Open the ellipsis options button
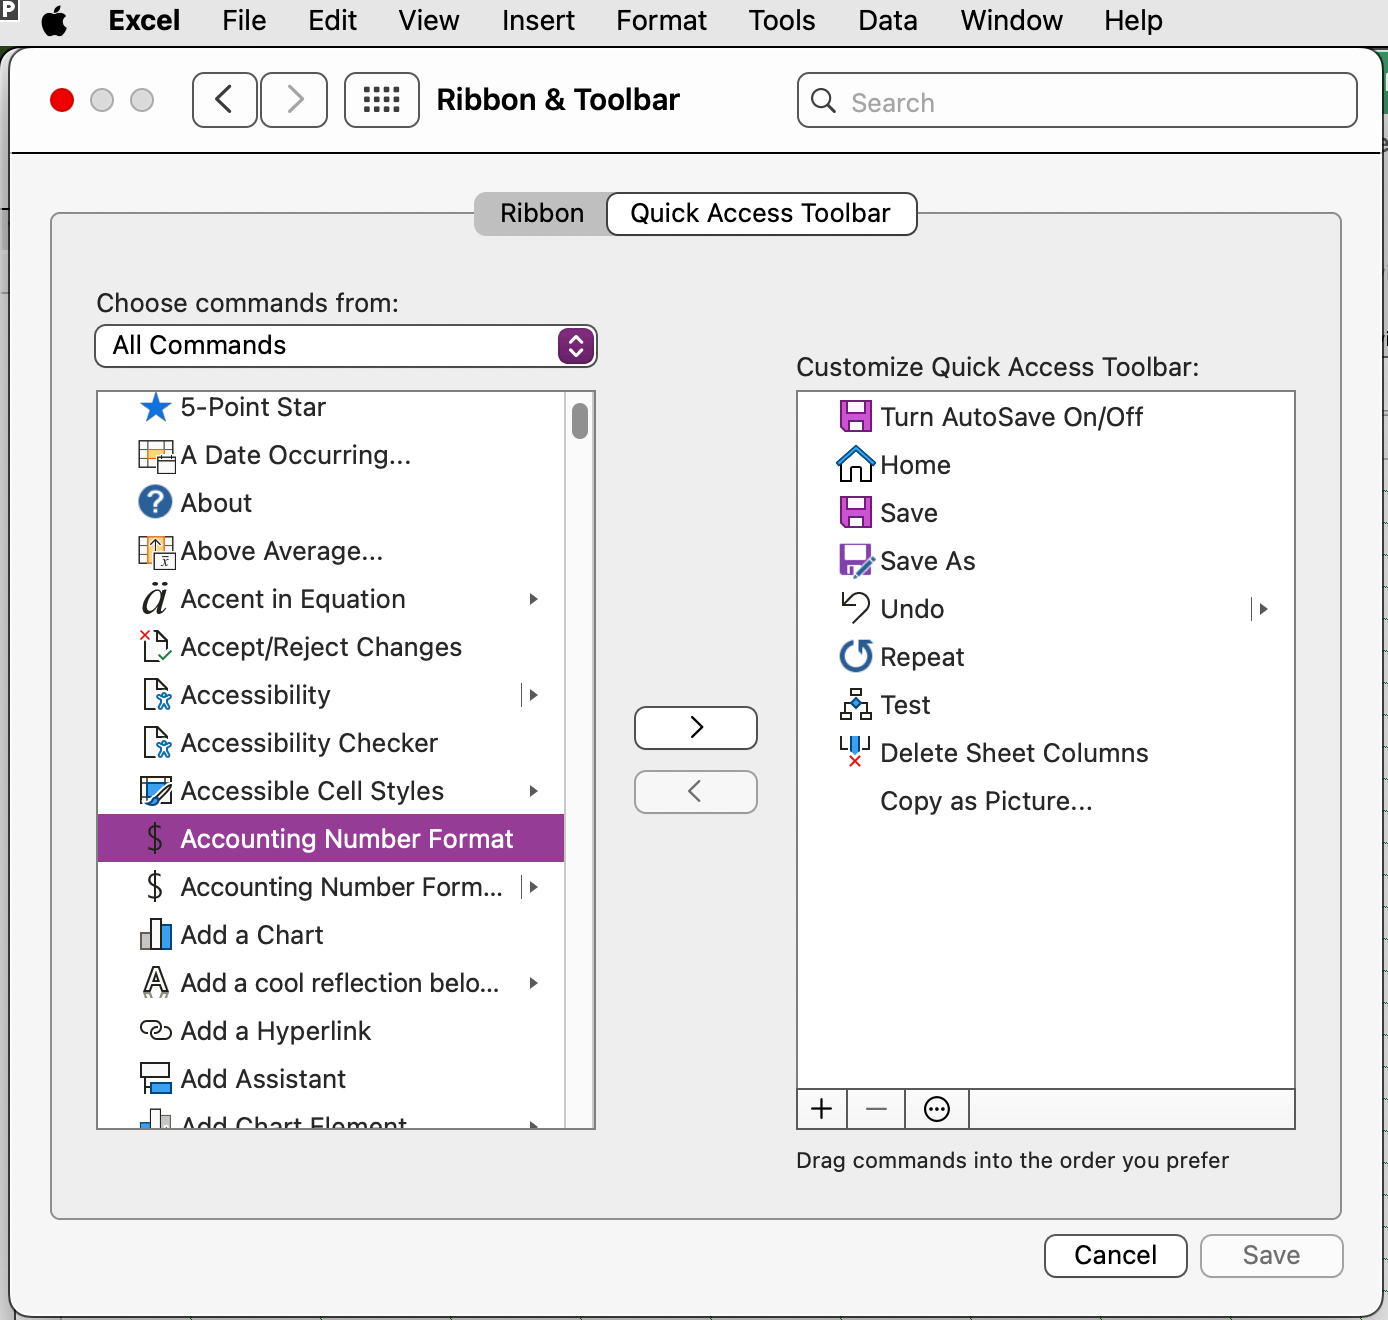1388x1320 pixels. point(937,1109)
